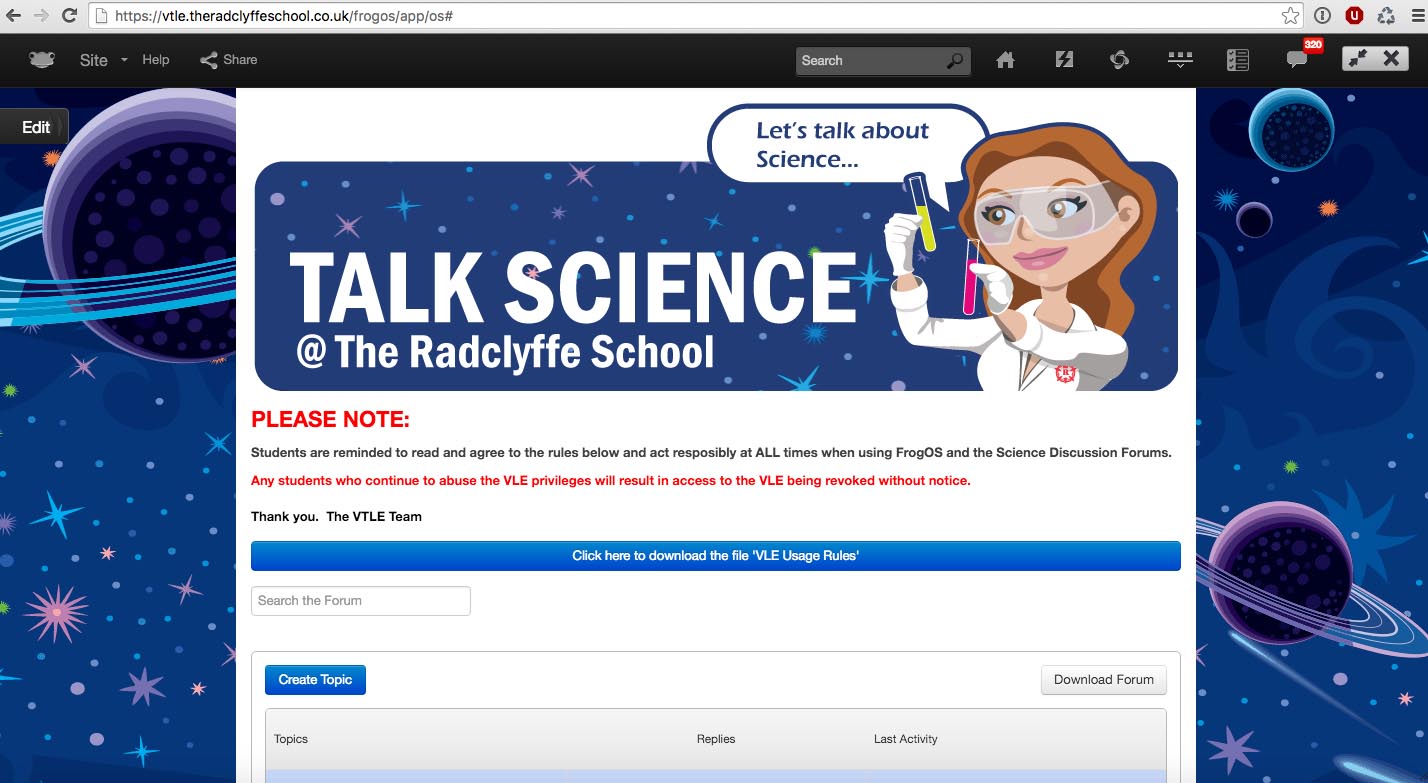This screenshot has height=783, width=1428.
Task: Click the Download Forum button
Action: pos(1104,680)
